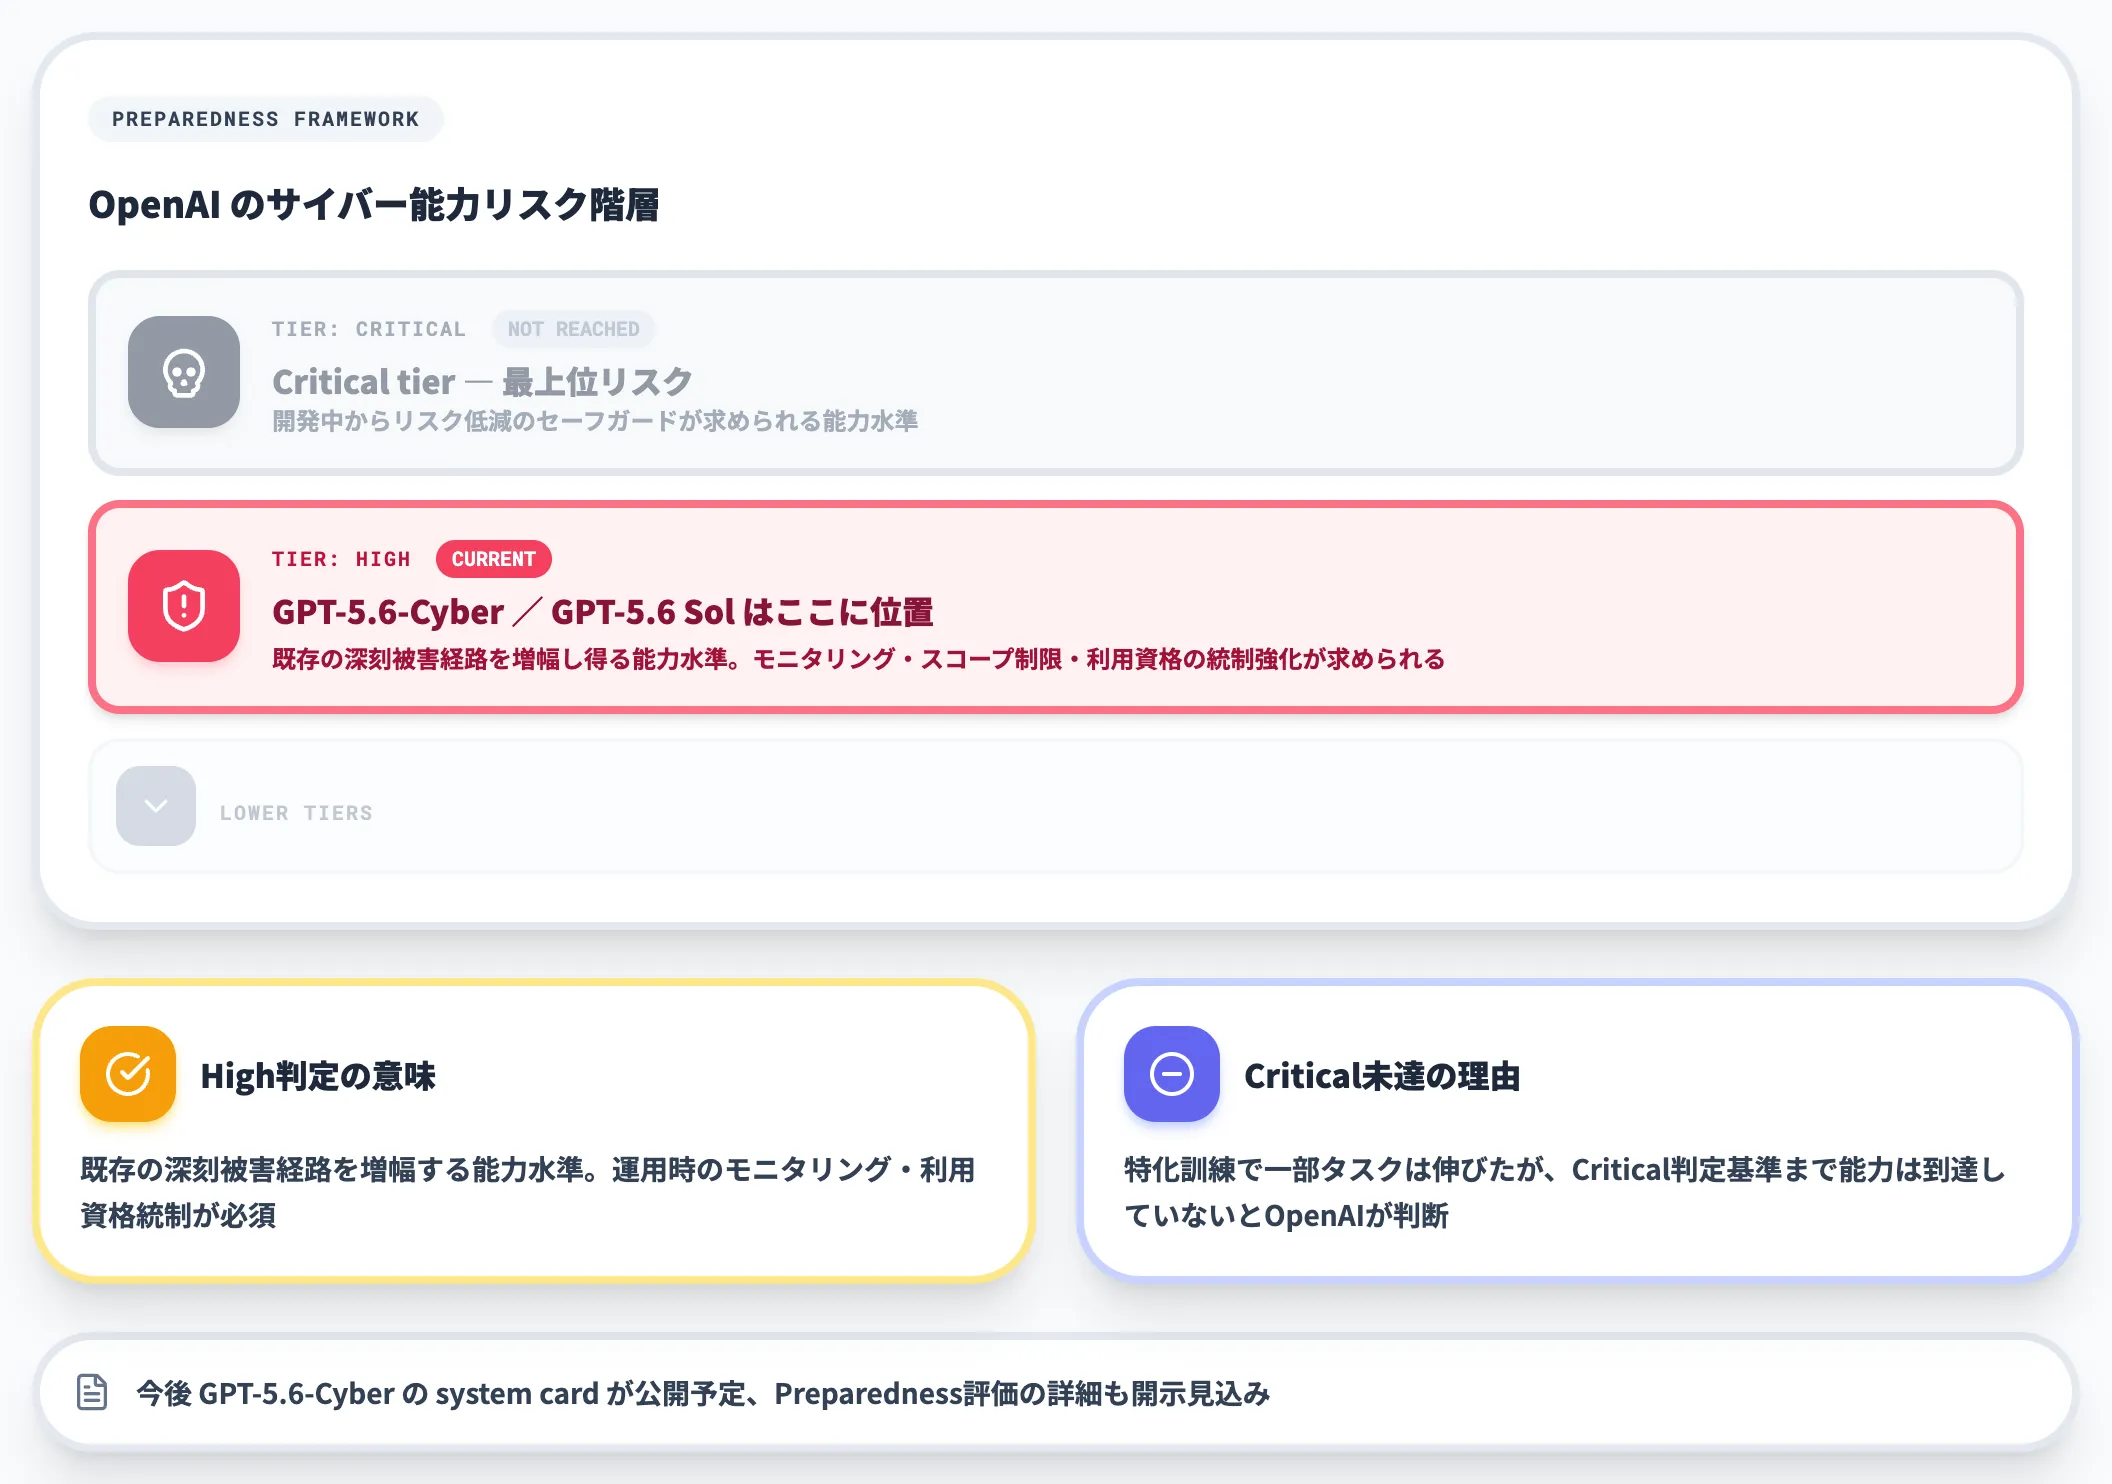Click the document icon in system card note
The height and width of the screenshot is (1484, 2112).
pyautogui.click(x=92, y=1392)
